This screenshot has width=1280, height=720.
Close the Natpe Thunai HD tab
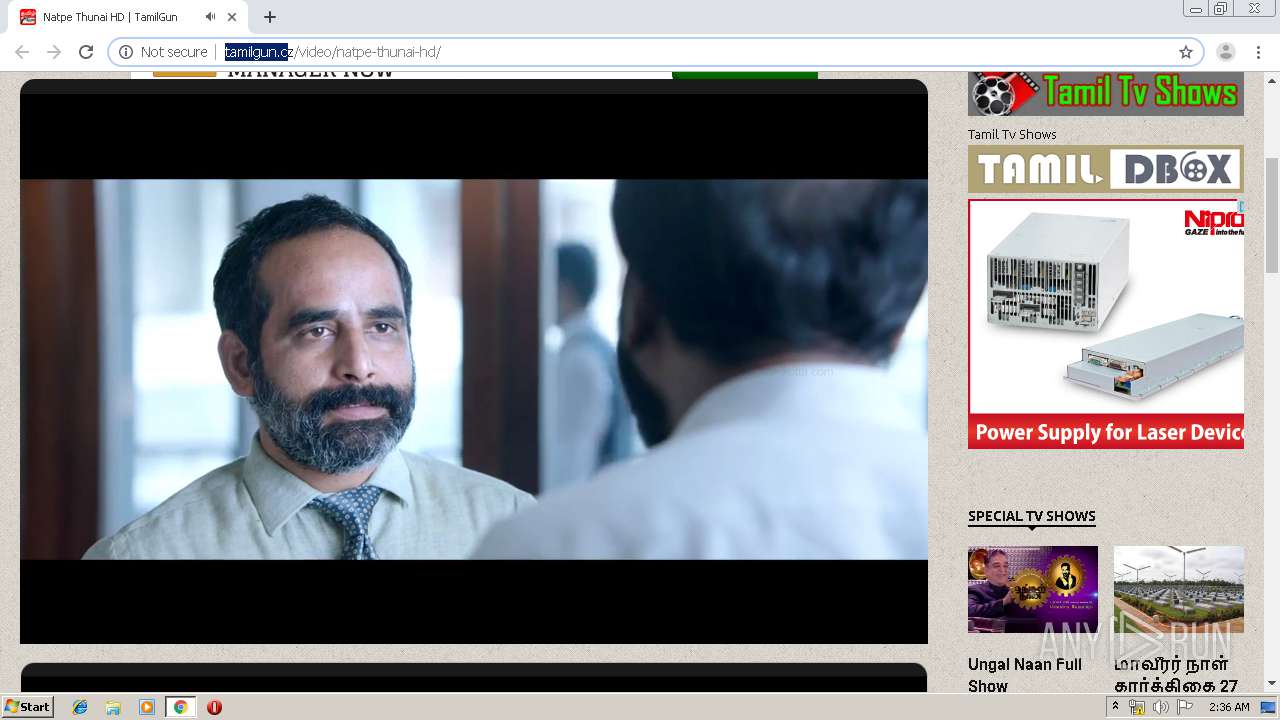[x=232, y=17]
